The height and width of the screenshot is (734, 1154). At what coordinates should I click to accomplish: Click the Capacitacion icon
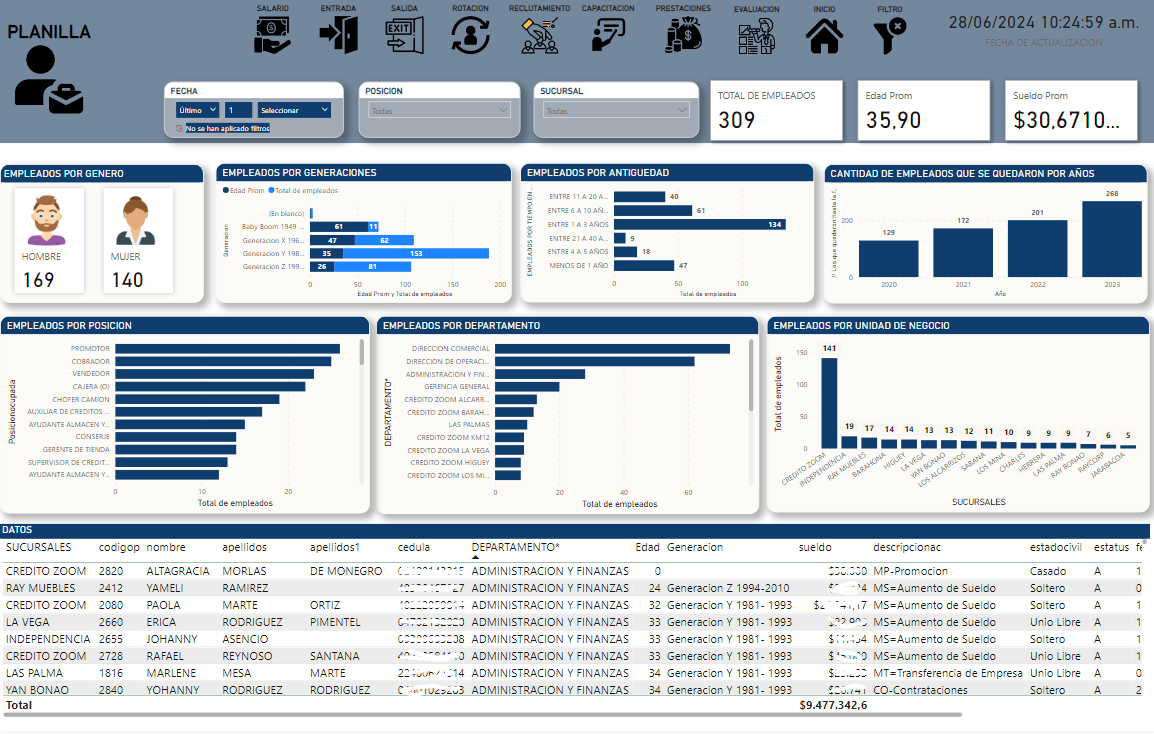(607, 36)
